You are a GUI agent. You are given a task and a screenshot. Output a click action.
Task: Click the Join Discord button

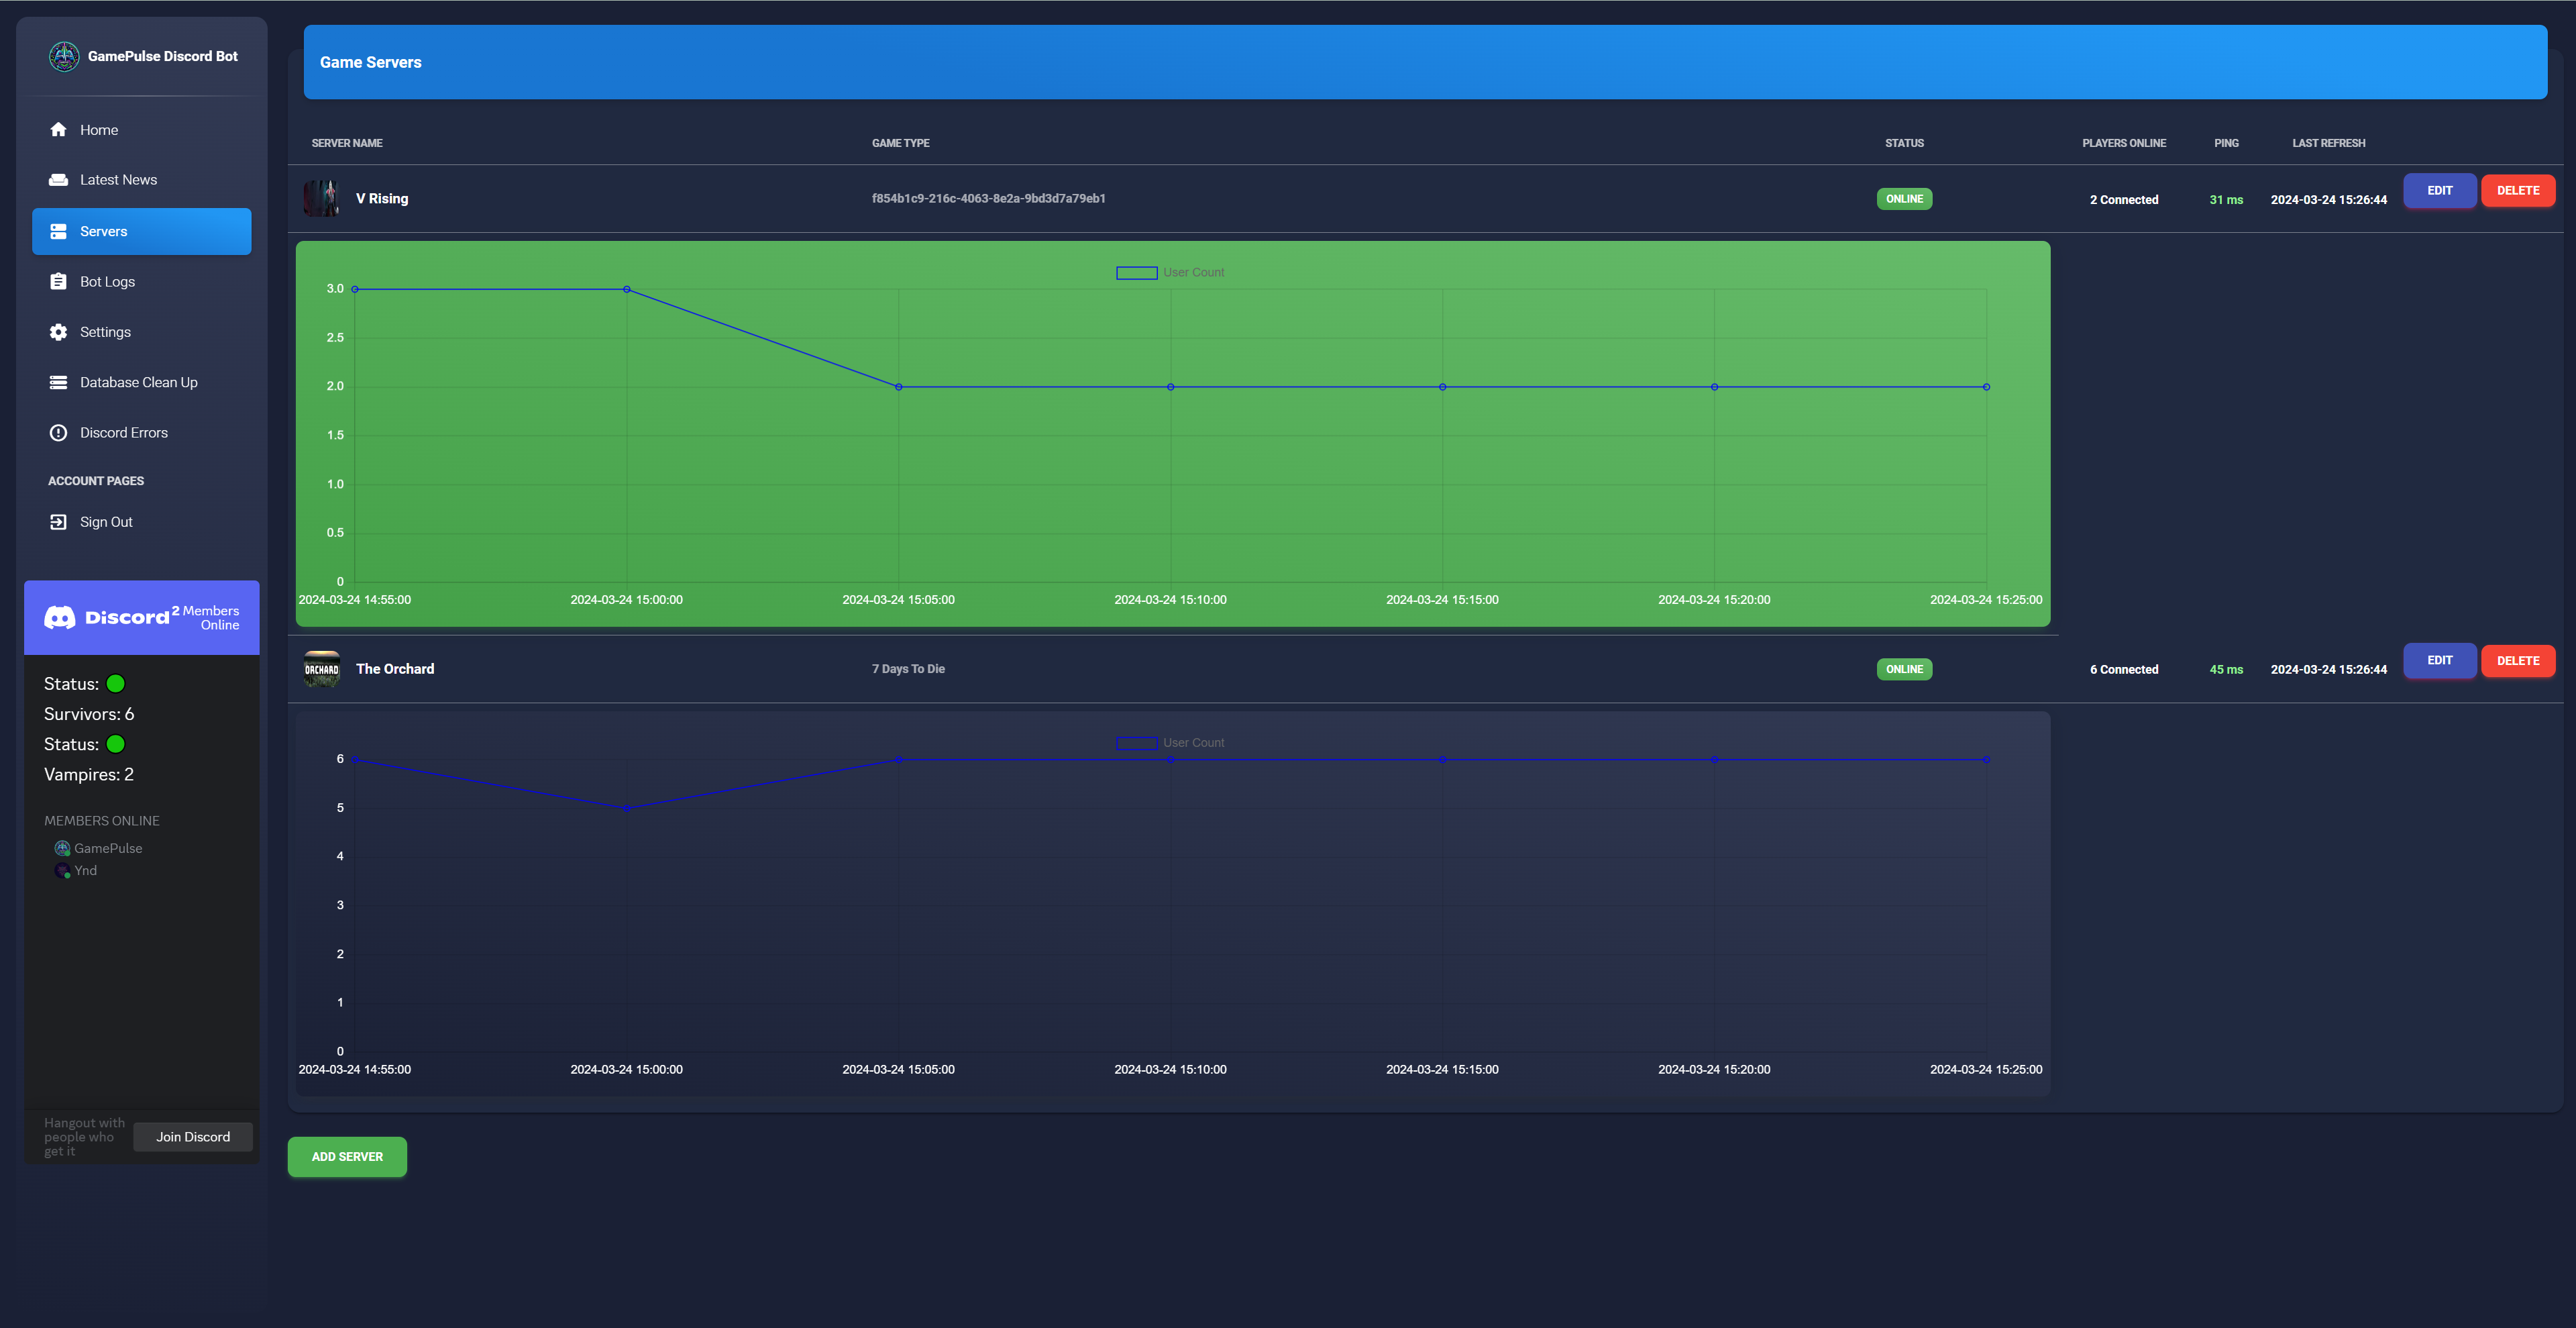click(x=192, y=1137)
